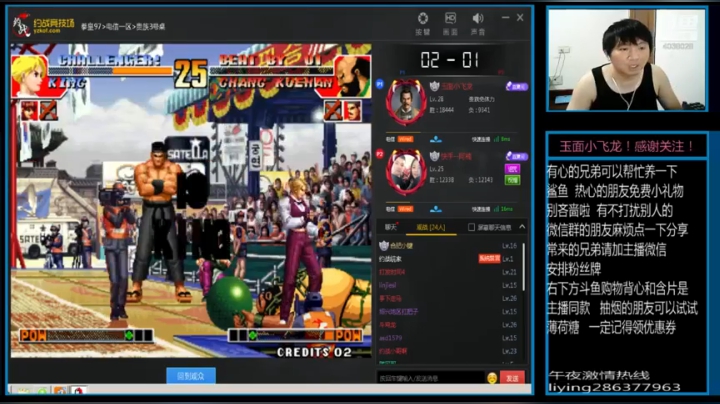The image size is (720, 404).
Task: Click the red 系统管理 tag in spectator list
Action: coord(489,259)
